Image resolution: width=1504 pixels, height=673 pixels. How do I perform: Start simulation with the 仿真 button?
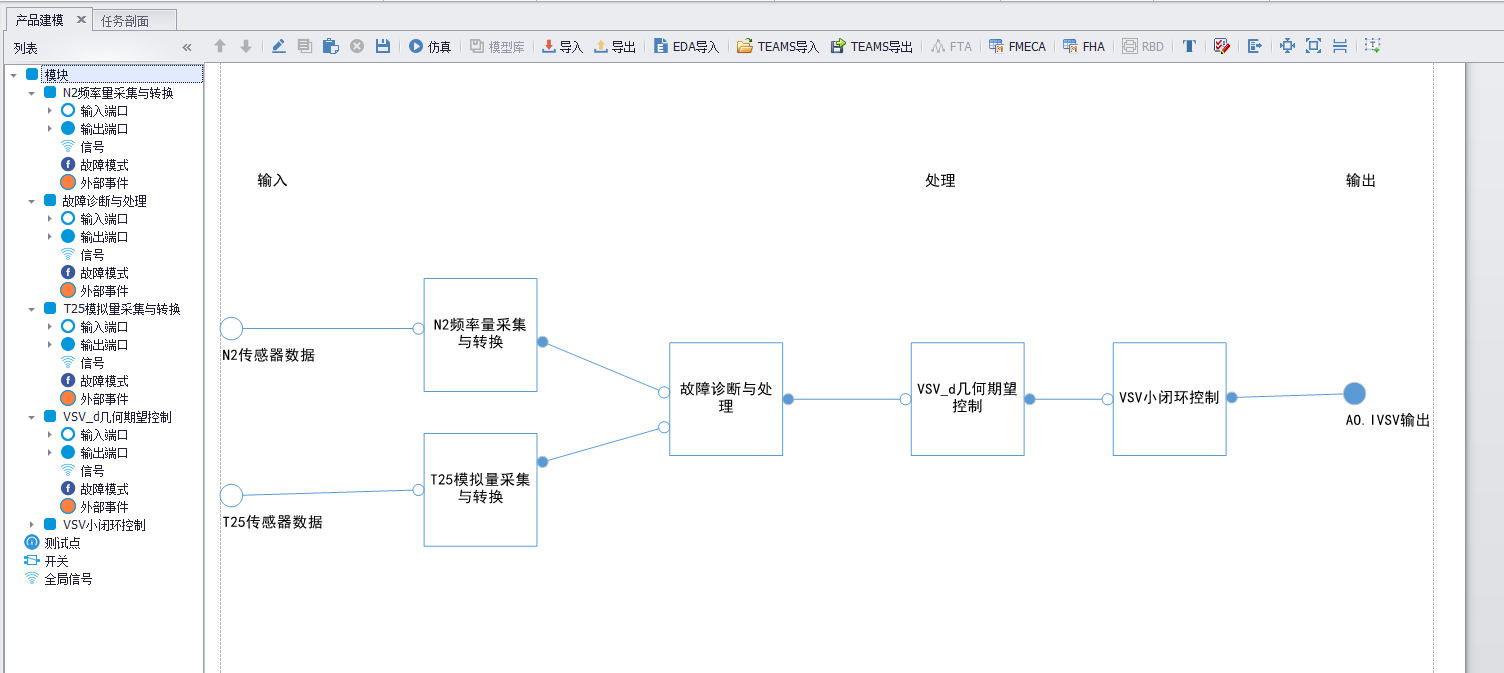coord(430,46)
